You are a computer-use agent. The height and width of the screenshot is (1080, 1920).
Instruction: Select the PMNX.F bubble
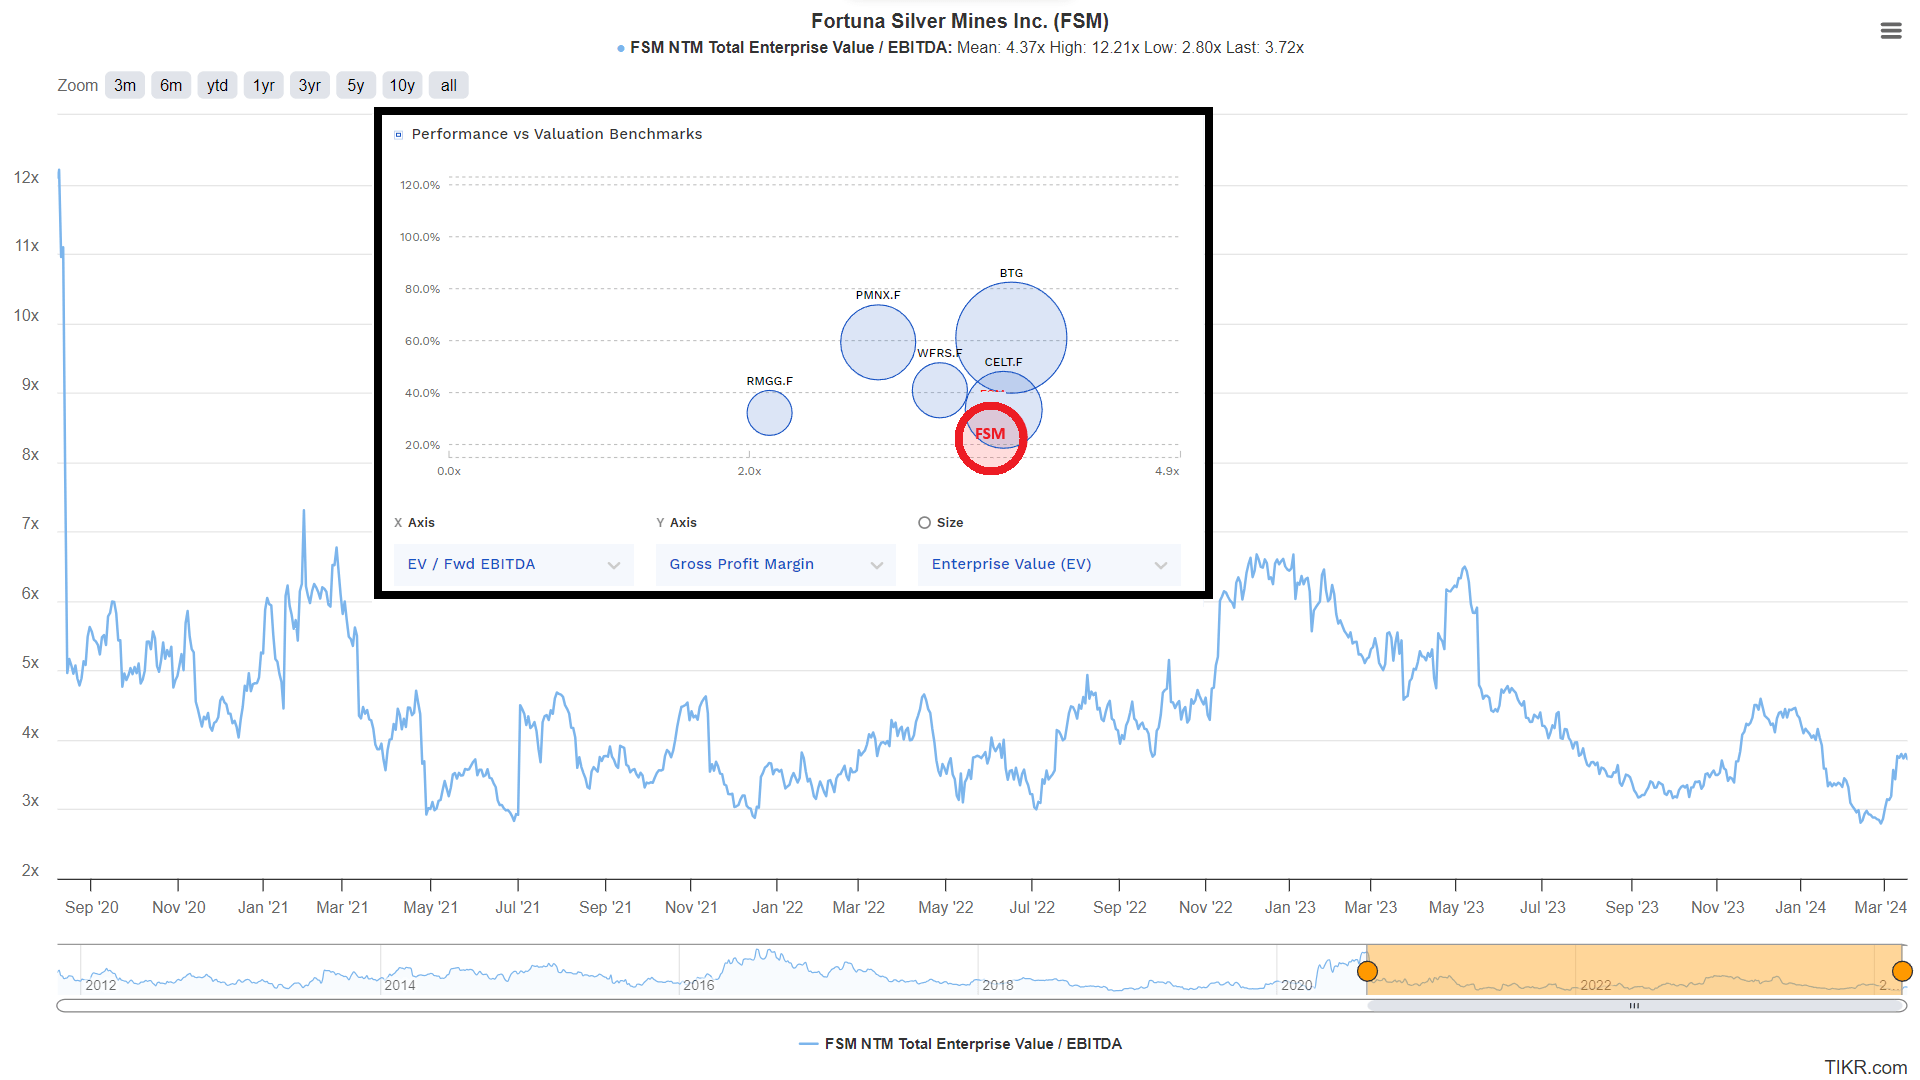click(x=878, y=342)
